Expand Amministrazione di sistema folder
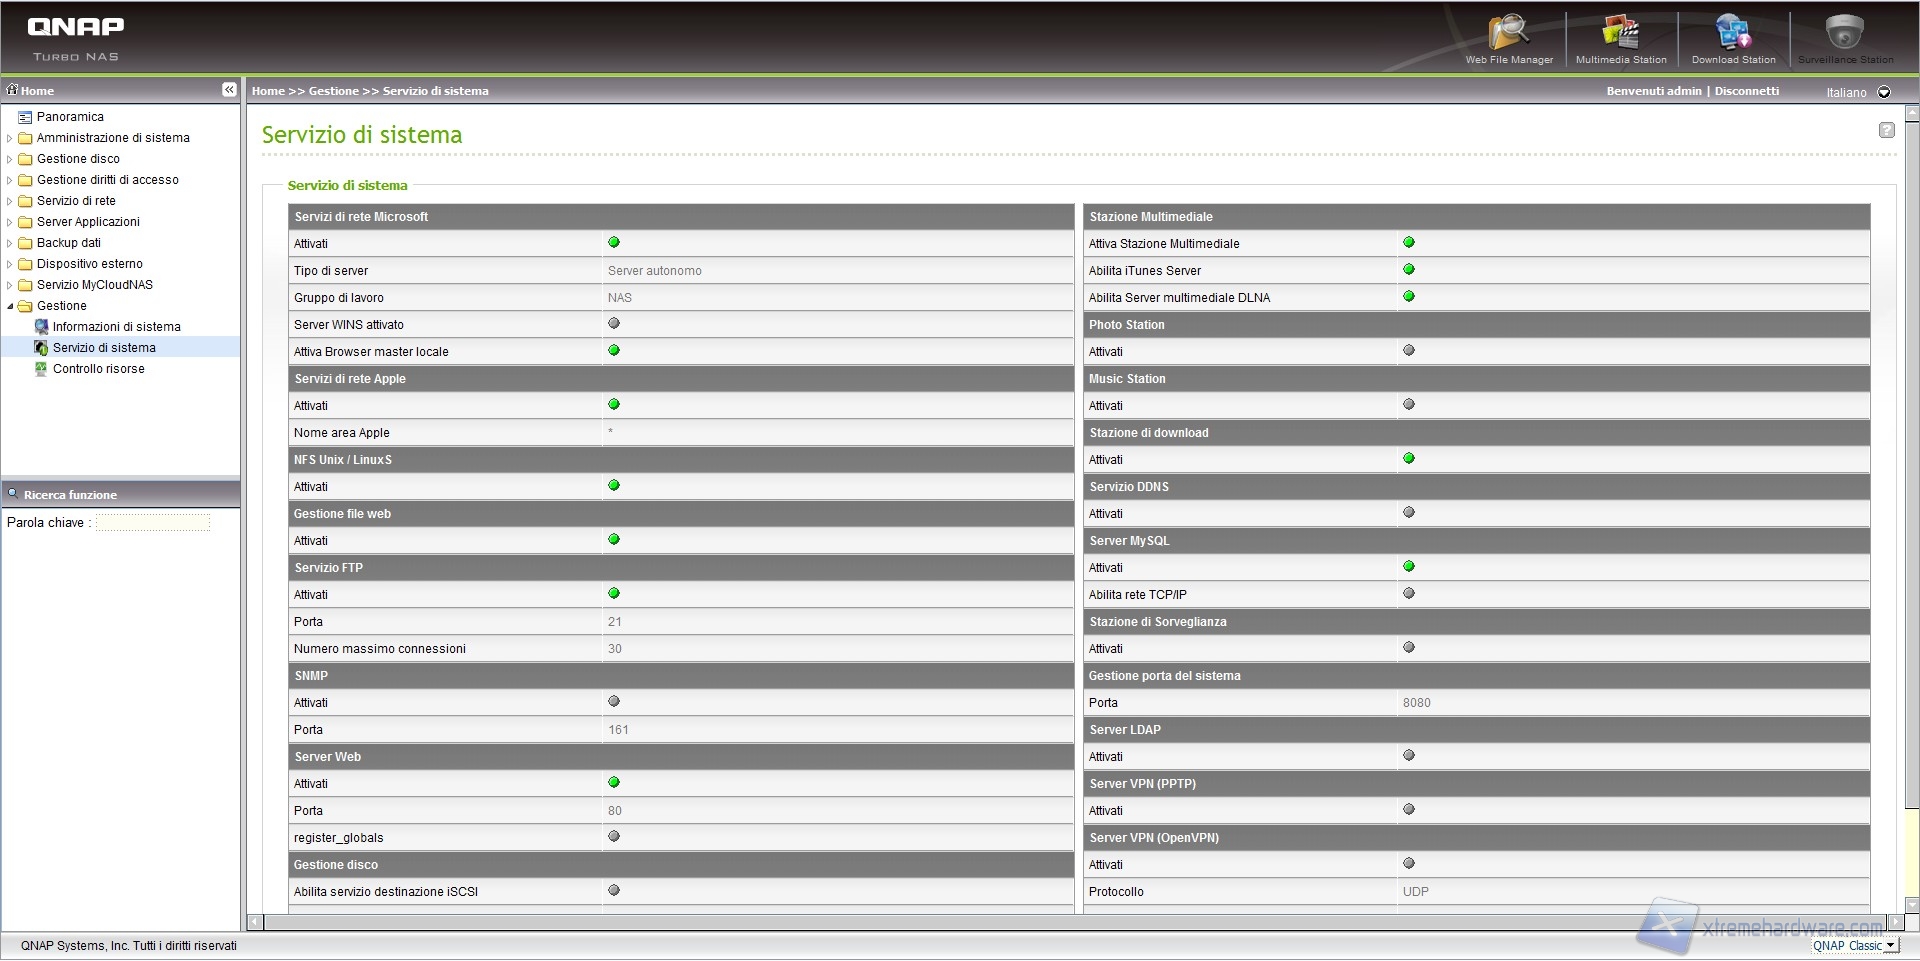1920x961 pixels. 10,138
